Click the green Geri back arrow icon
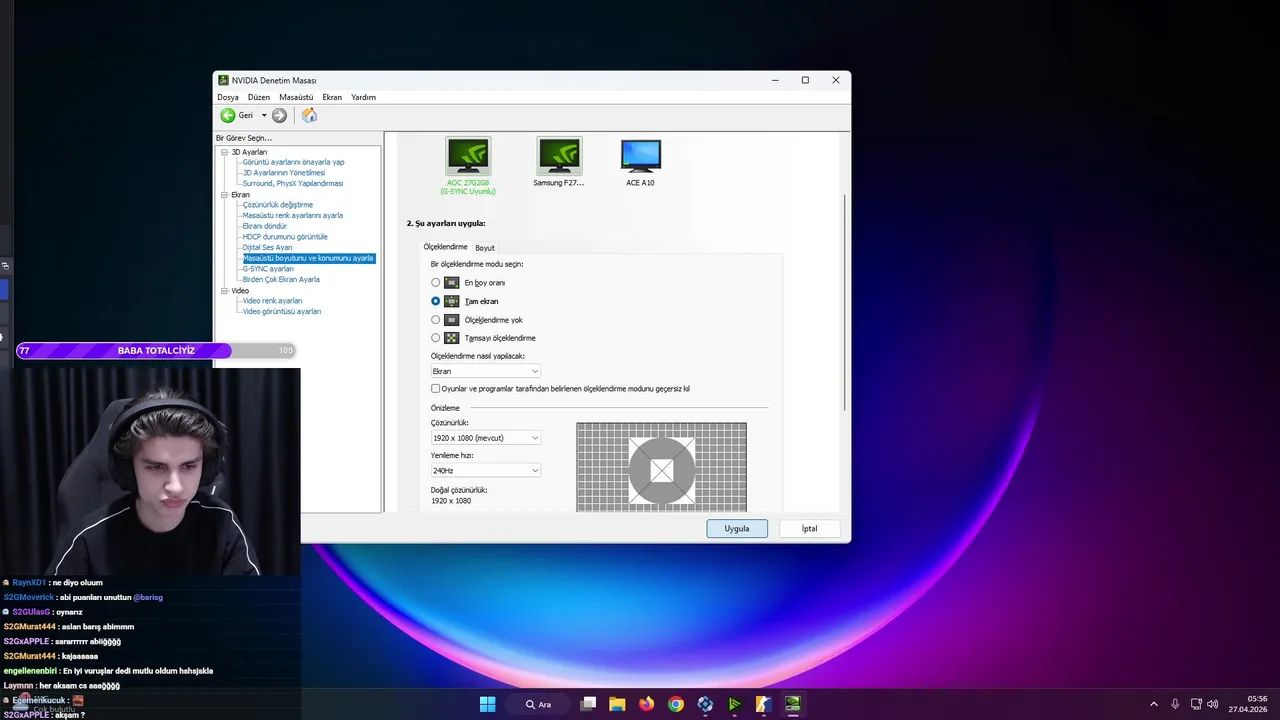The height and width of the screenshot is (720, 1280). (x=228, y=115)
